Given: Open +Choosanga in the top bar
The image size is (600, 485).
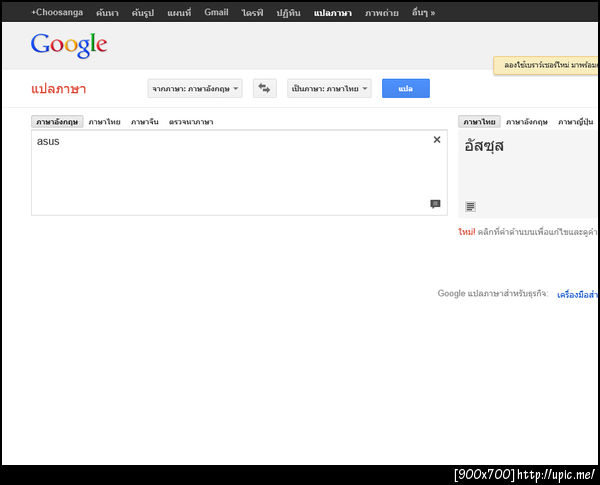Looking at the screenshot, I should coord(57,12).
